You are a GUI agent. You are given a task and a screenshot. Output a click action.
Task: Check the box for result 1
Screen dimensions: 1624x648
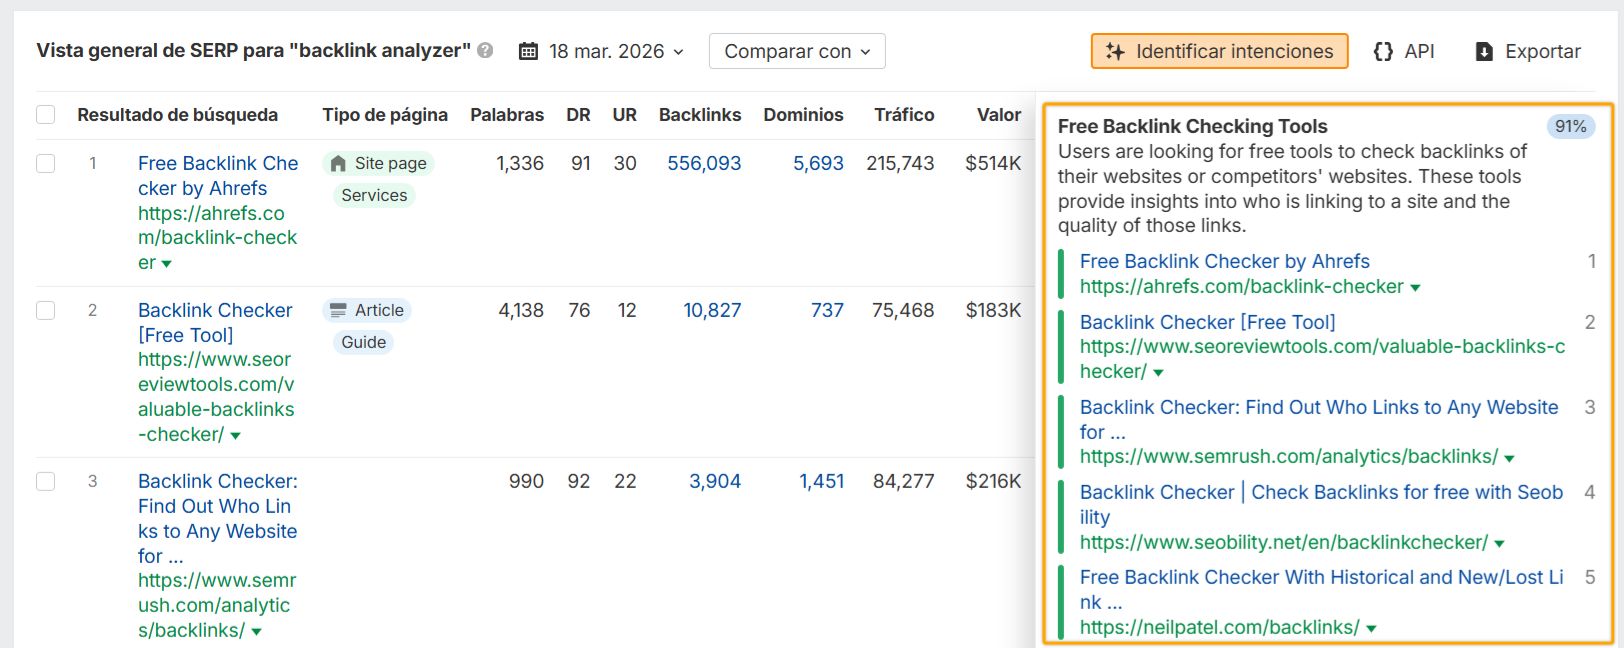tap(46, 163)
